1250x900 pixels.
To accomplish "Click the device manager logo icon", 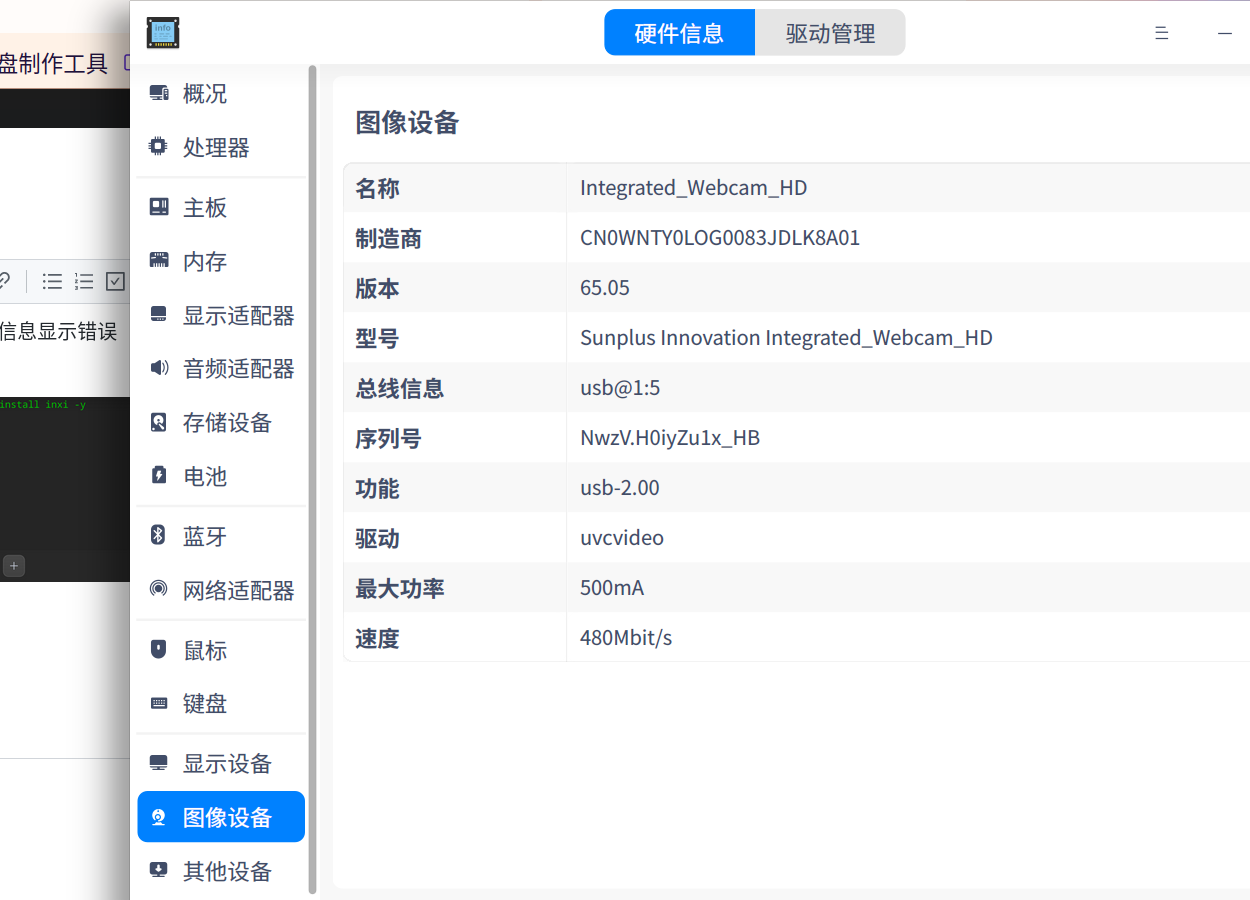I will click(x=162, y=32).
